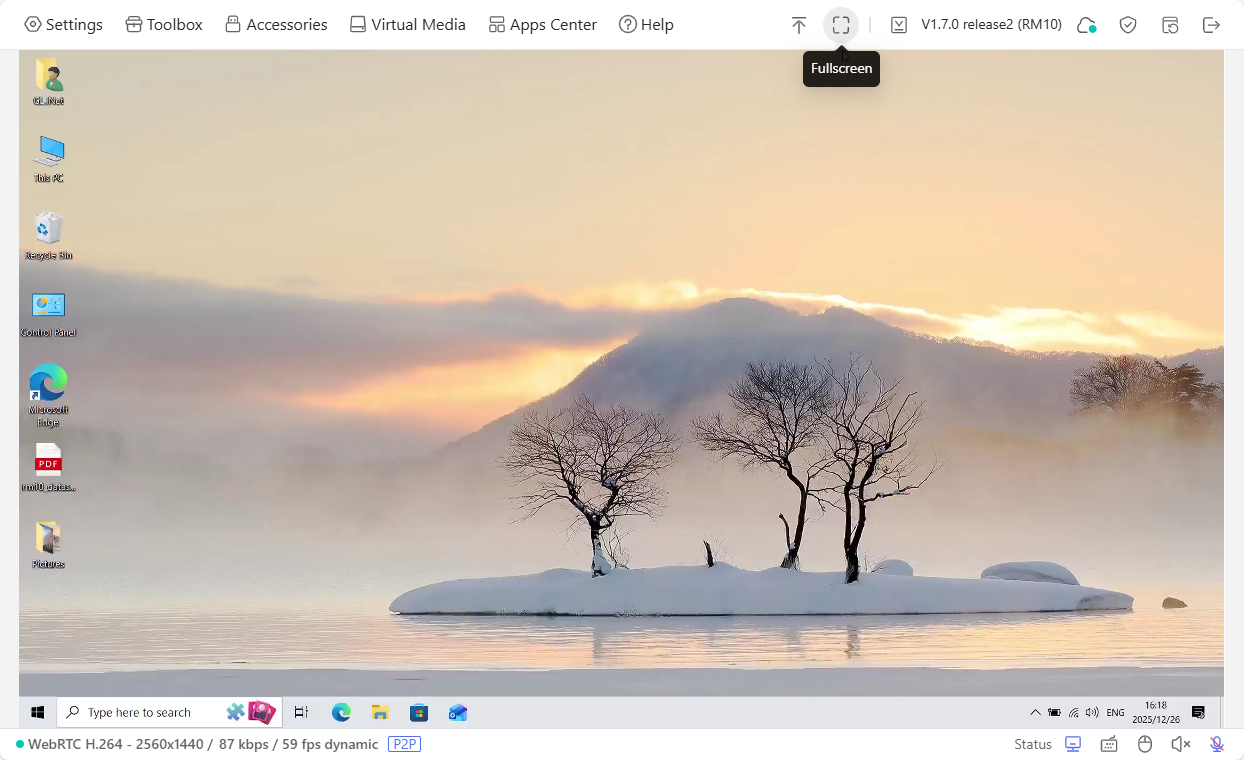The height and width of the screenshot is (760, 1244).
Task: Enter fullscreen mode via the toolbar icon
Action: tap(840, 24)
